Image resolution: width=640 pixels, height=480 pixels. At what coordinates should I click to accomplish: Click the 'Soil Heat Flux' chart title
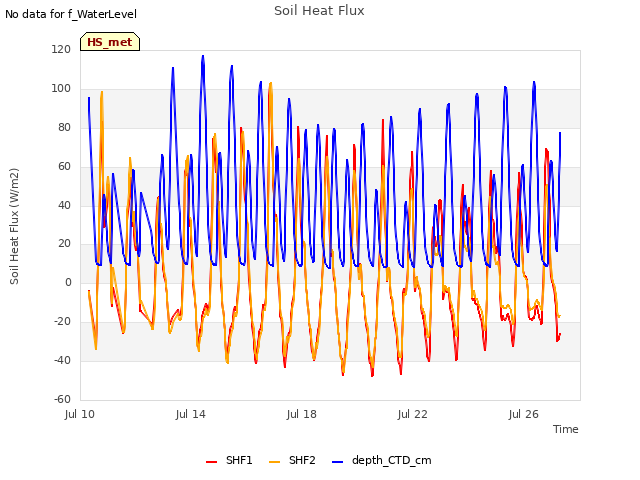[319, 11]
